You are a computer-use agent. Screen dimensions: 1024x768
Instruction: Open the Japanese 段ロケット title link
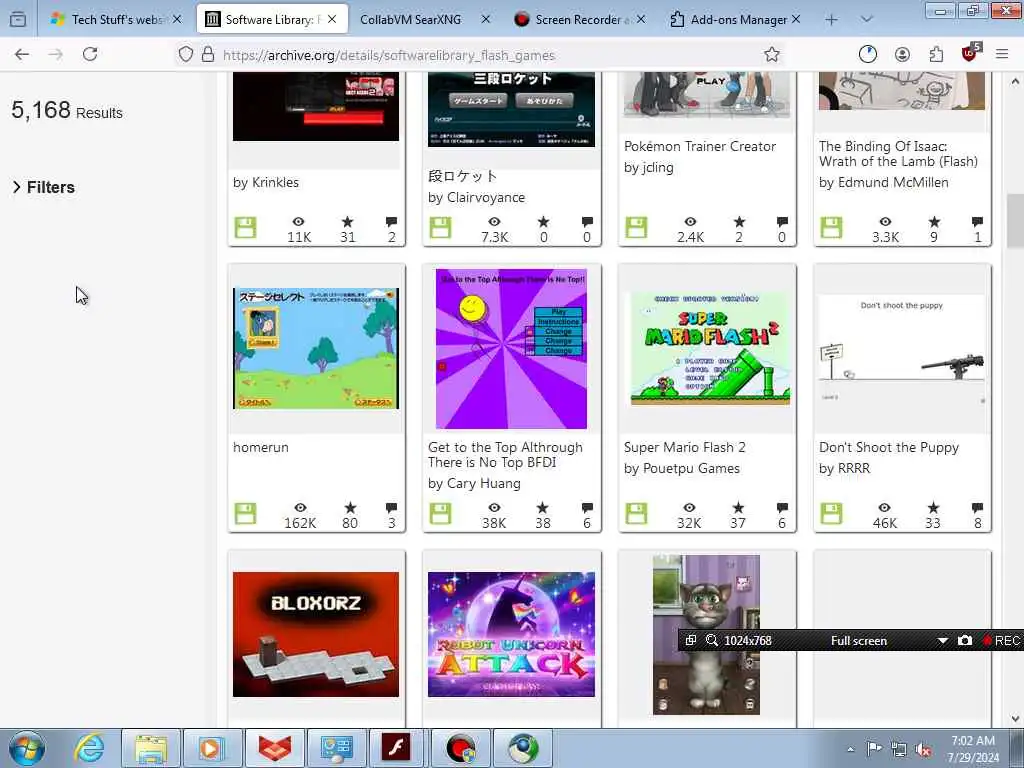[462, 176]
